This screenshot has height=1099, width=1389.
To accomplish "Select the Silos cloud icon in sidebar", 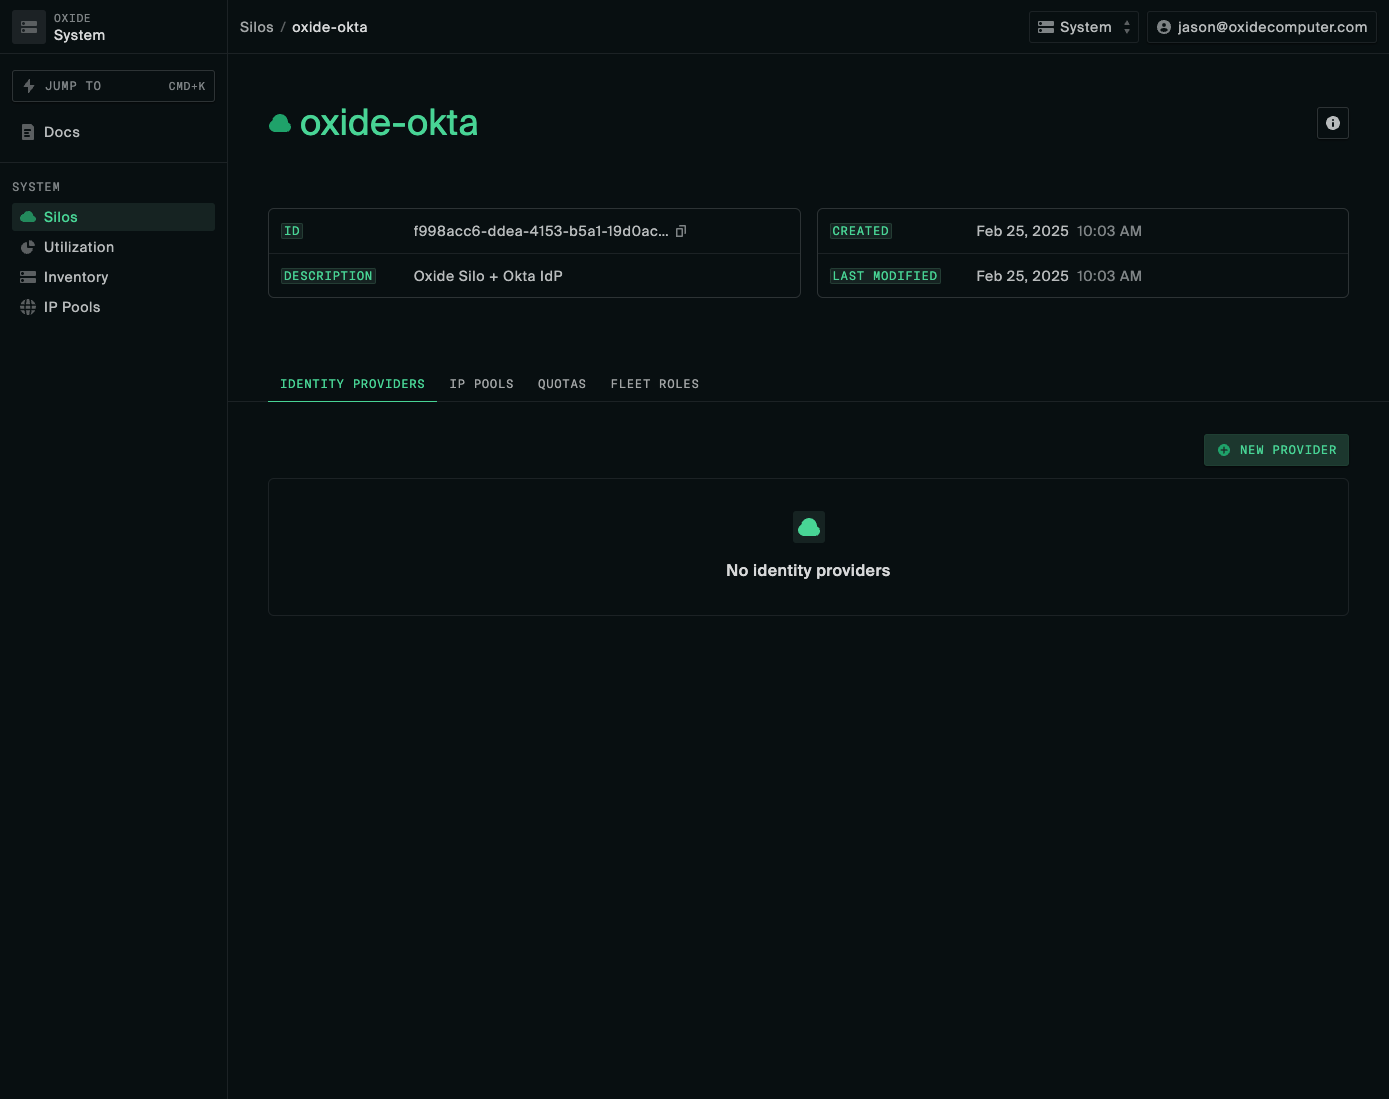I will point(27,217).
